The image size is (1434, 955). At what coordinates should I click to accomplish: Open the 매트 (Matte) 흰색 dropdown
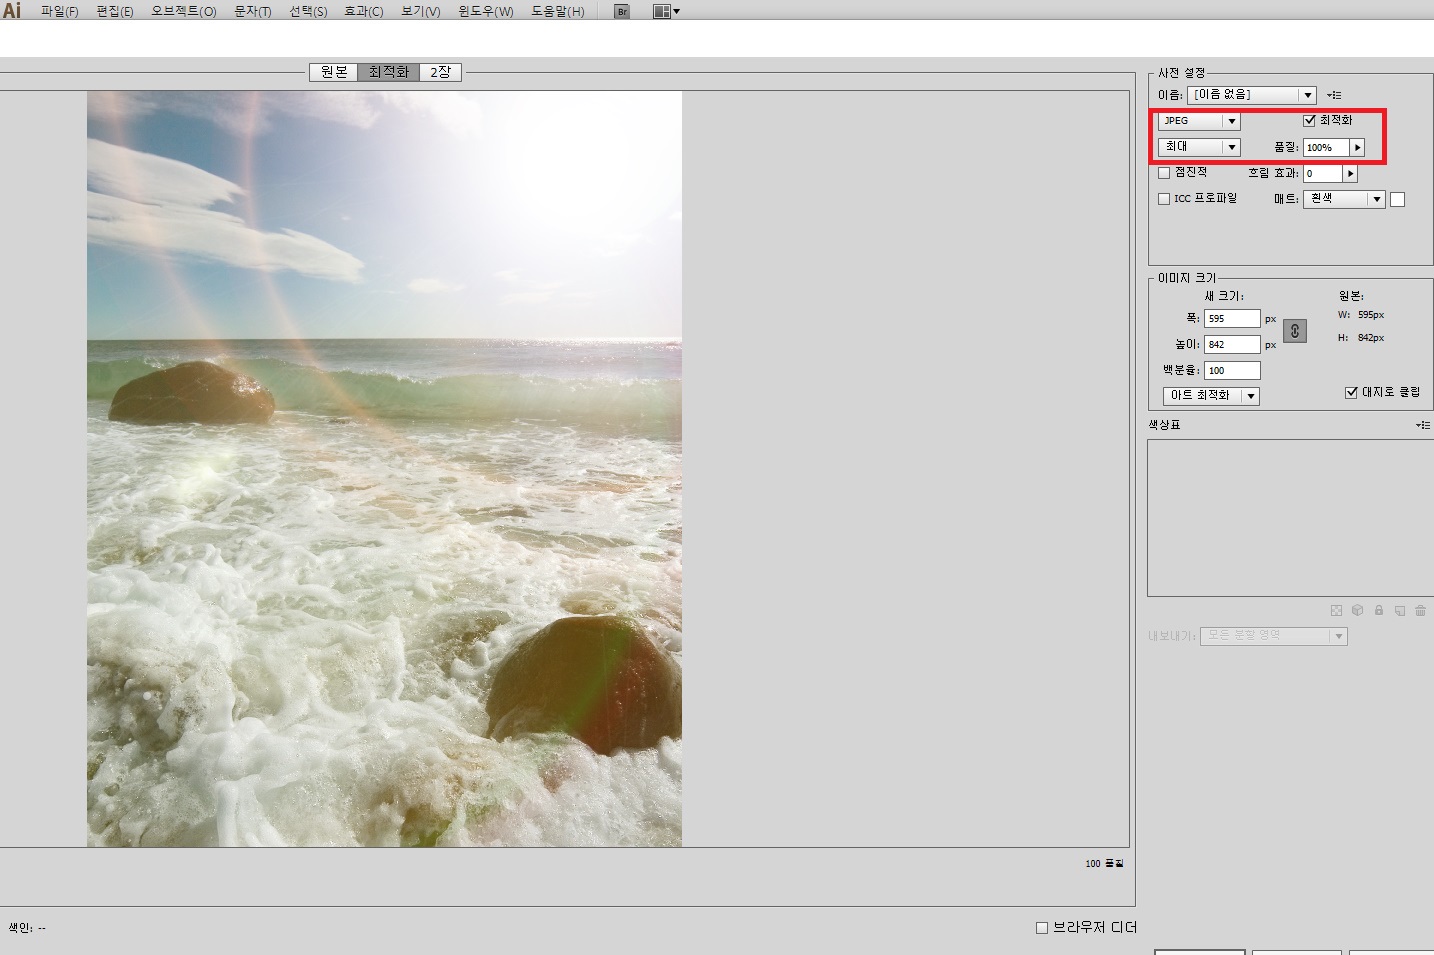[1343, 199]
